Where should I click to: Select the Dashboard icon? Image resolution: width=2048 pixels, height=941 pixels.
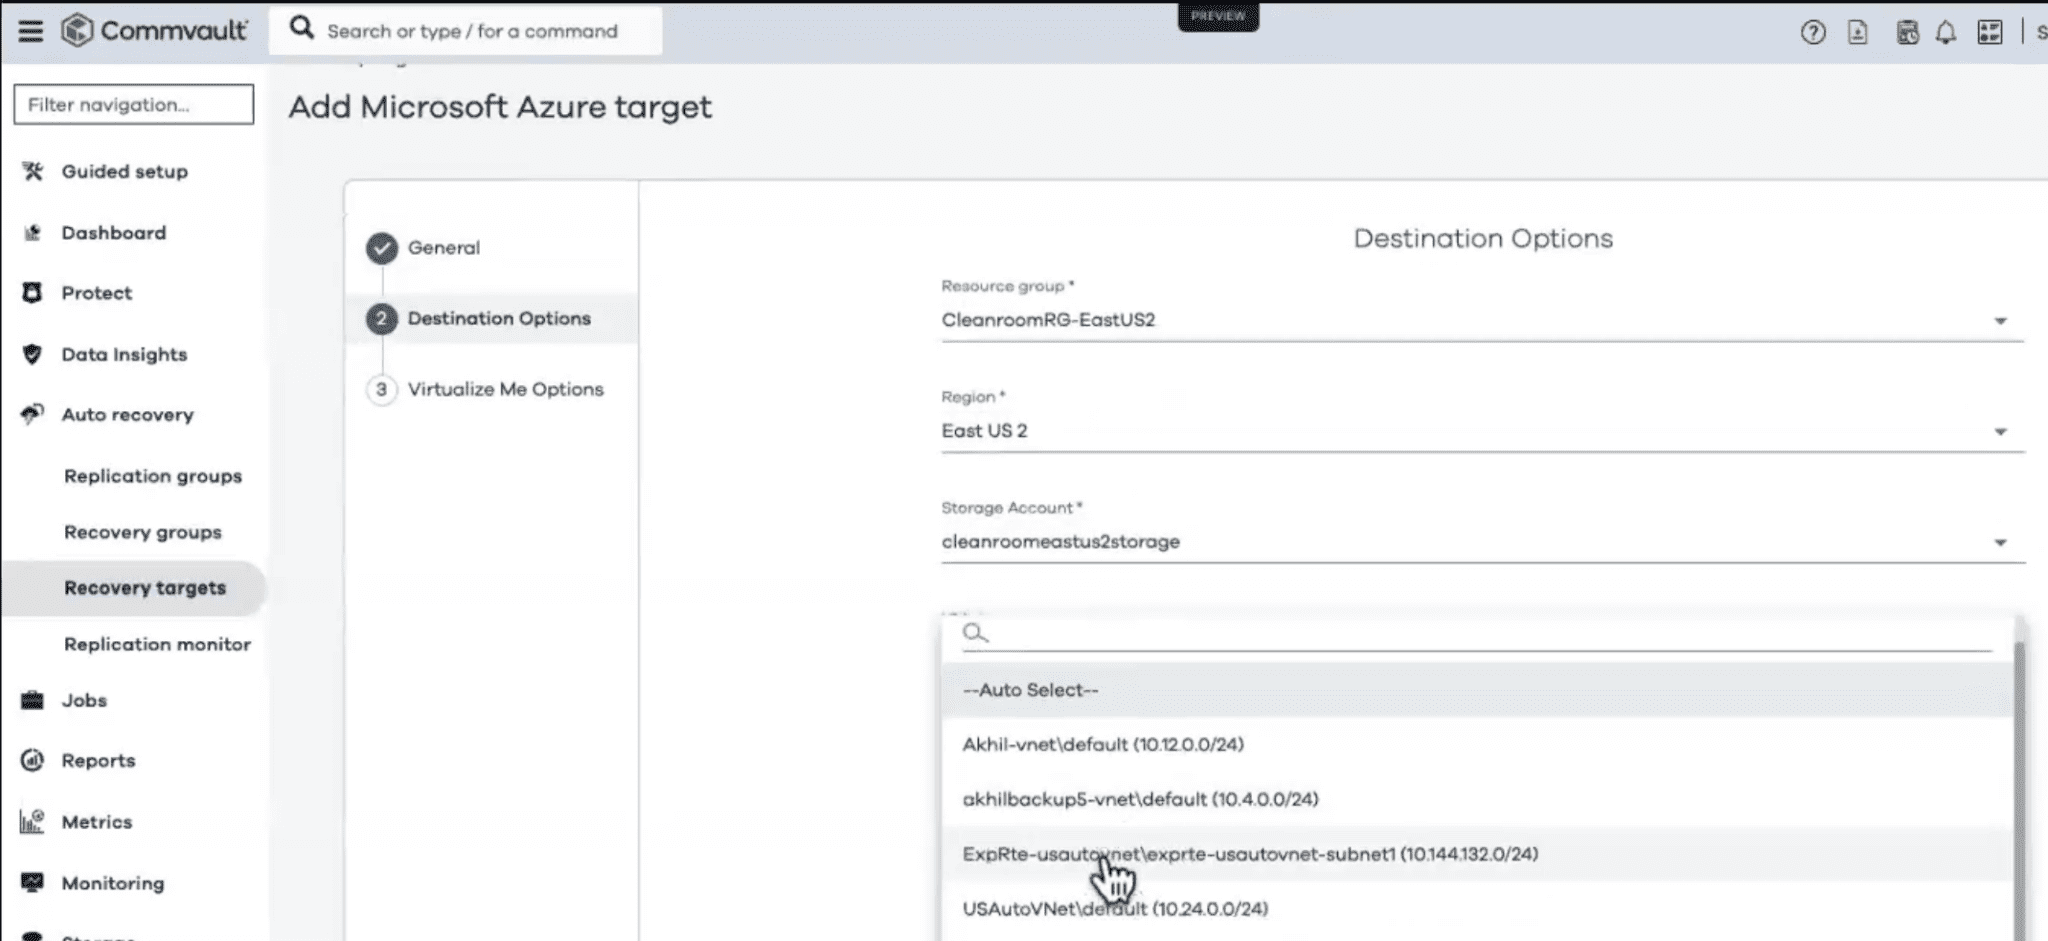tap(32, 232)
